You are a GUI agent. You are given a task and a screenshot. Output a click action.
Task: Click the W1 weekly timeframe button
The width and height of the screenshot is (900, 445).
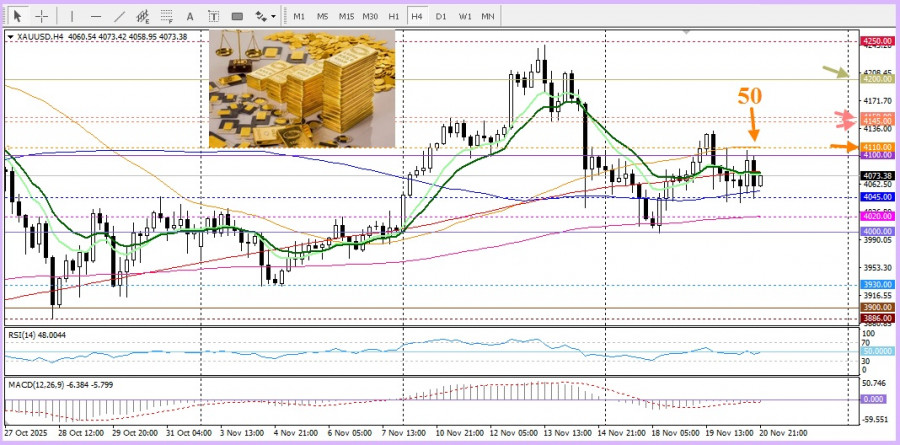(465, 16)
